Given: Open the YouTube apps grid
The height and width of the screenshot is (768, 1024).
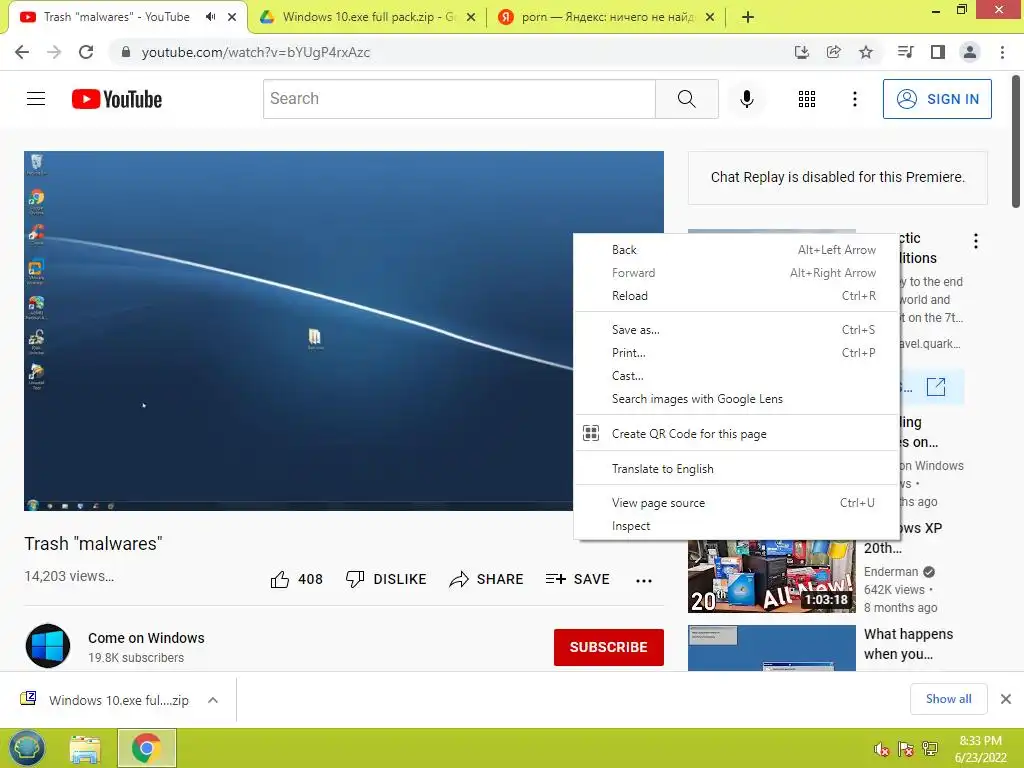Looking at the screenshot, I should click(x=807, y=99).
